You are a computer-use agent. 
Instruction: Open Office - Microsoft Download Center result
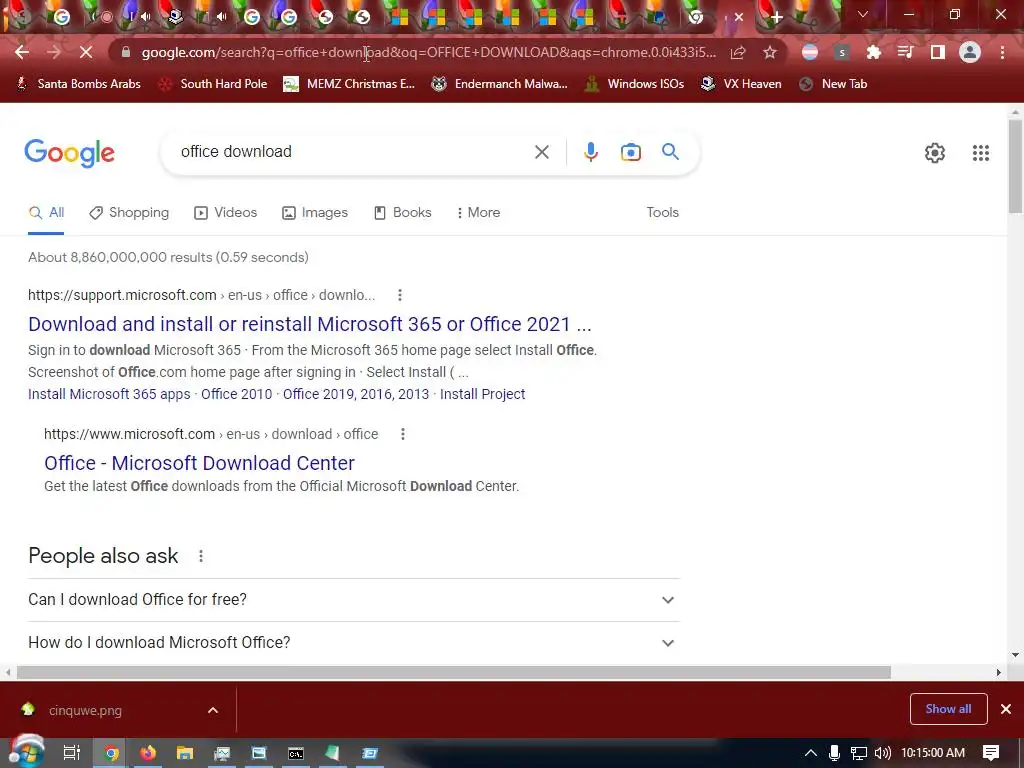click(199, 463)
